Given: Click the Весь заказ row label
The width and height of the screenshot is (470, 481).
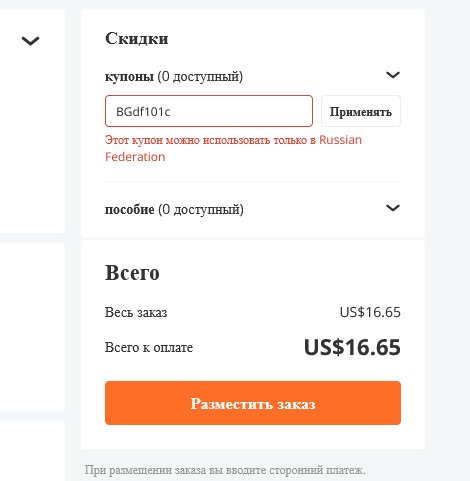Looking at the screenshot, I should click(136, 312).
